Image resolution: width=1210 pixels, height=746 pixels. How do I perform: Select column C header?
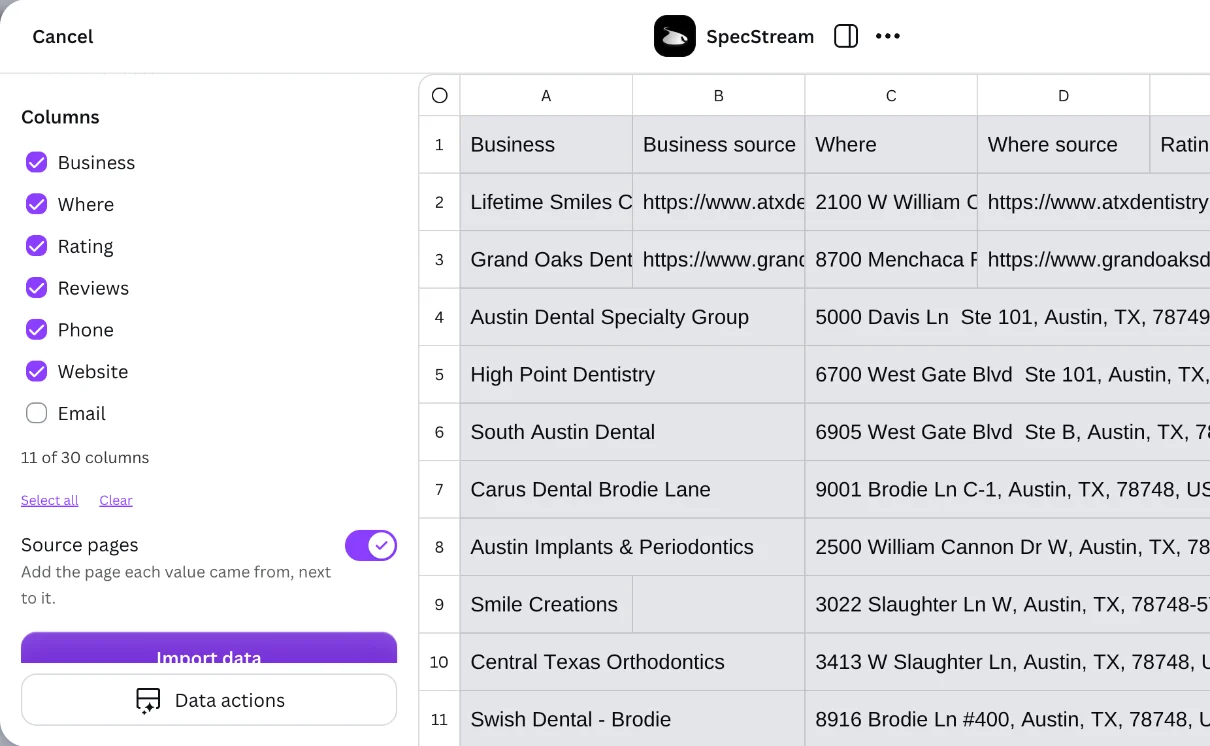891,96
